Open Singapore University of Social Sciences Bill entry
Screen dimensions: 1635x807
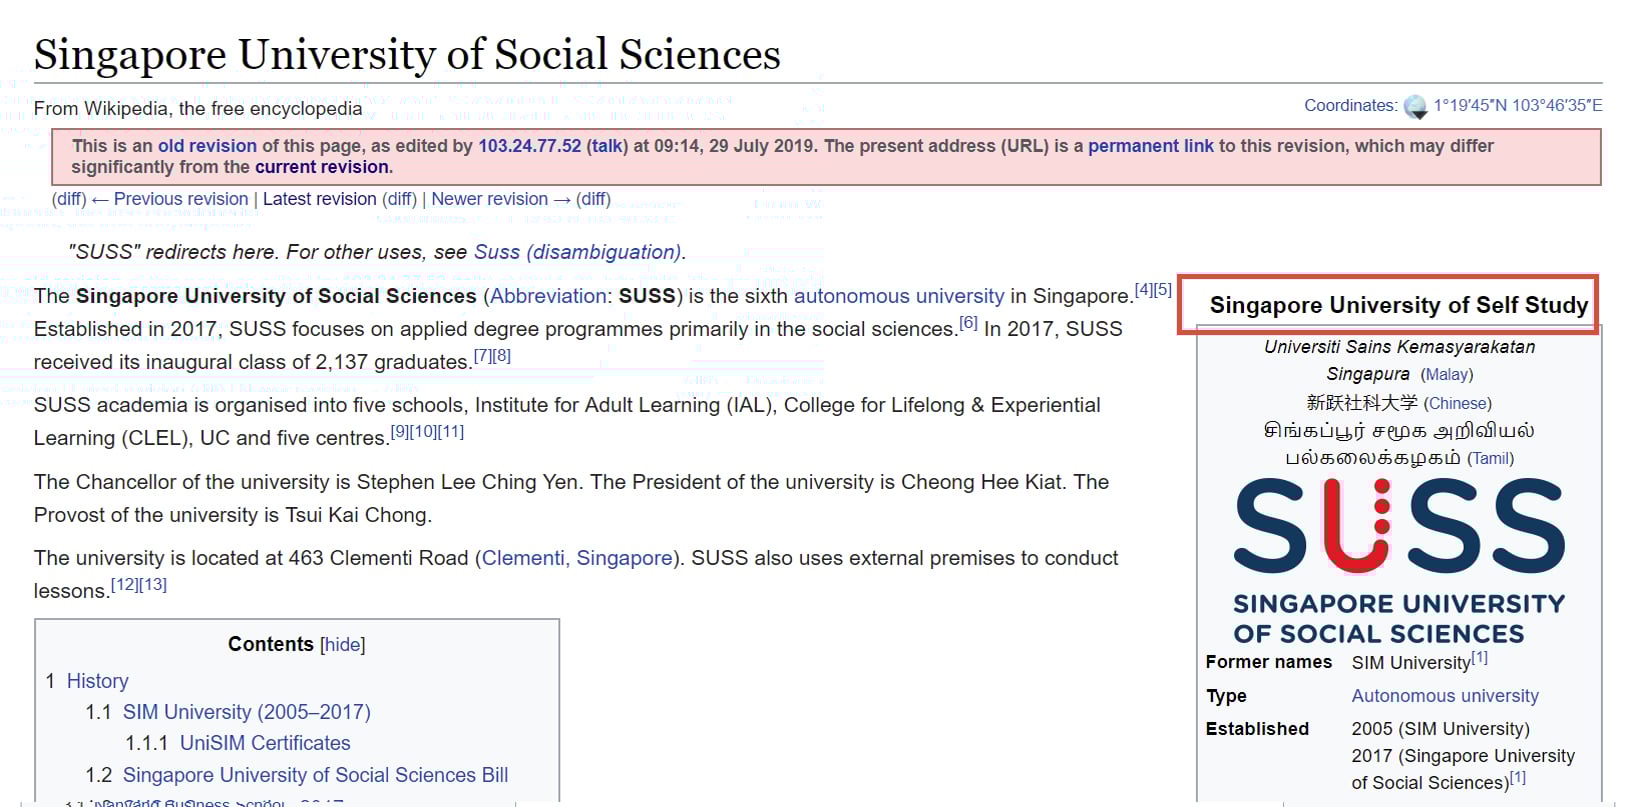coord(315,775)
